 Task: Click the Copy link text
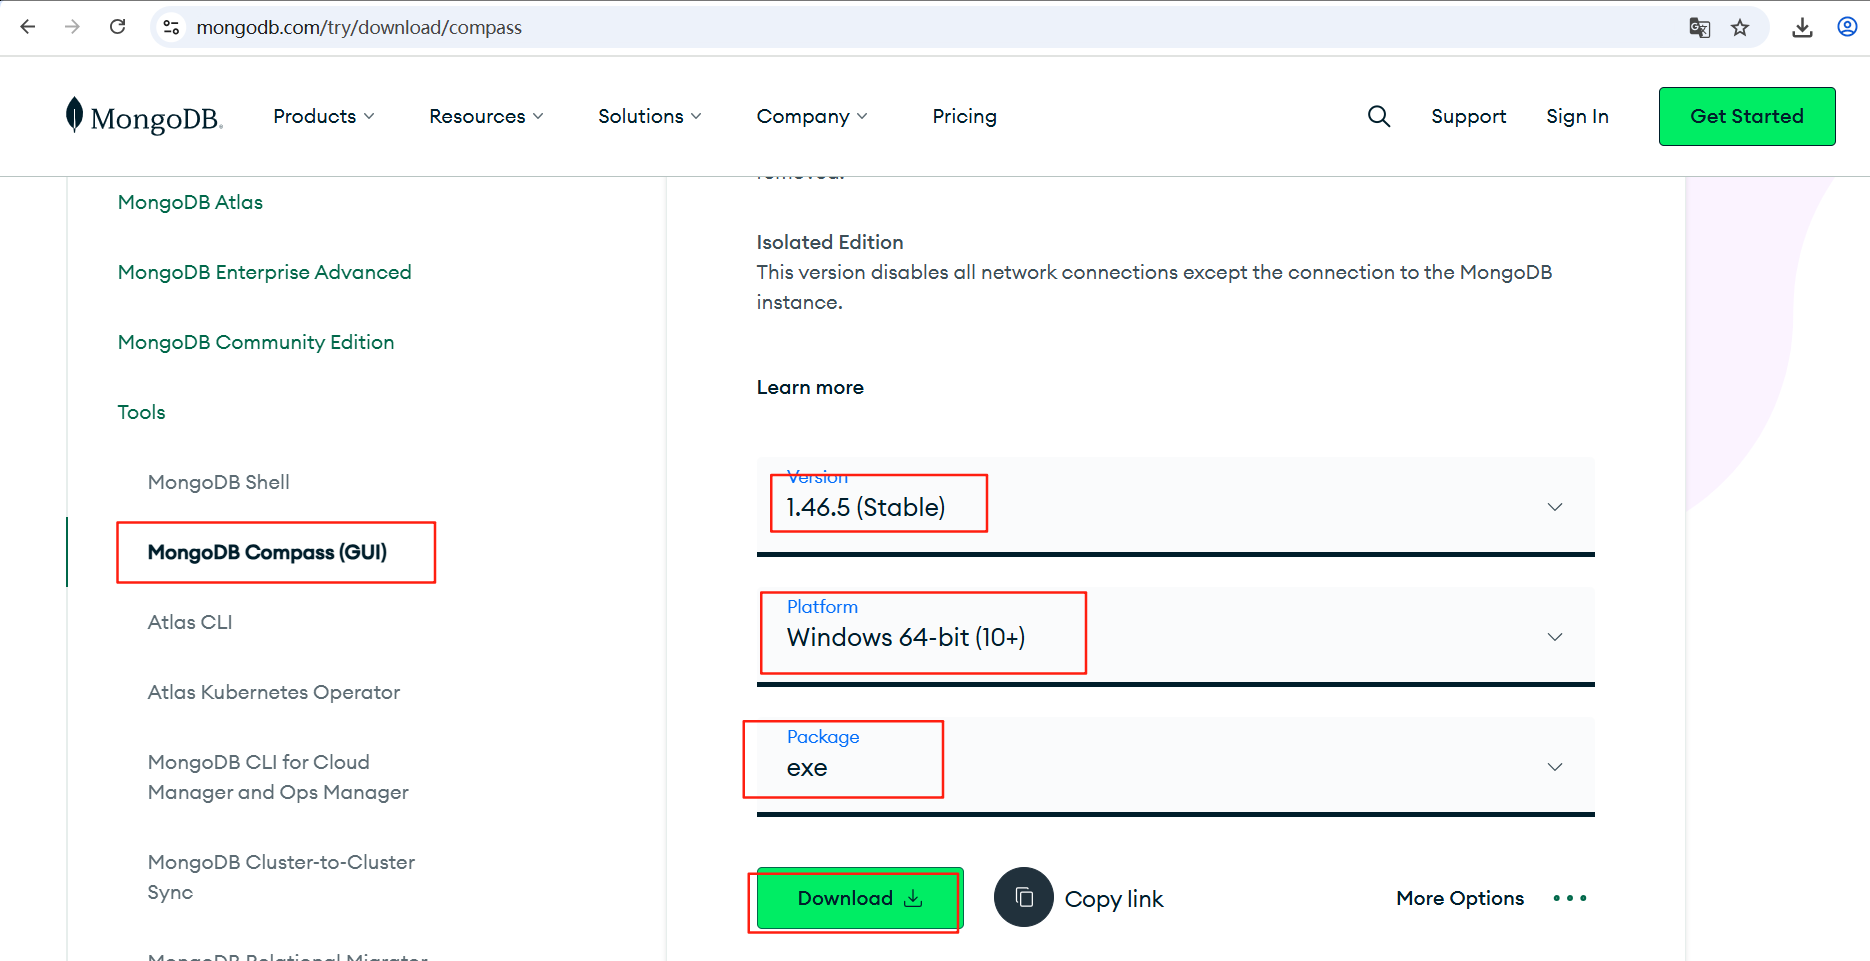pos(1114,899)
